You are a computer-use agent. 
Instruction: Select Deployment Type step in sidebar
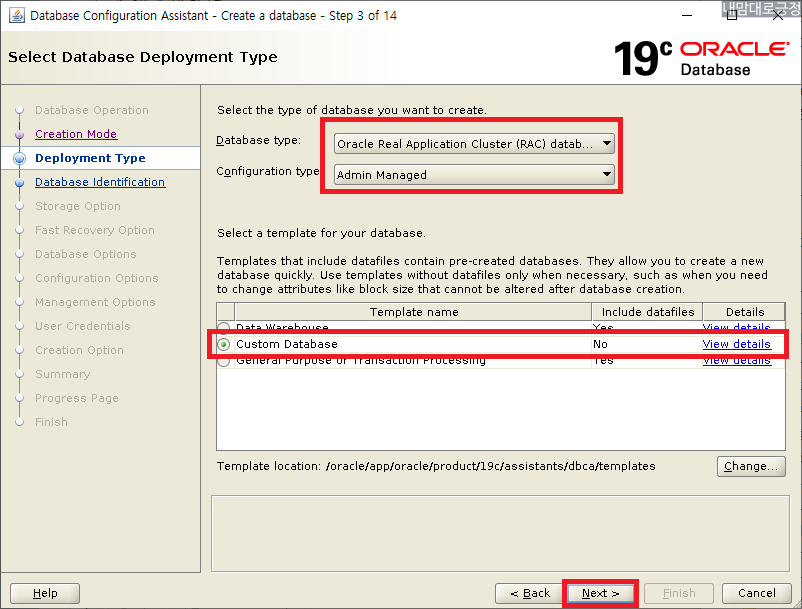coord(90,158)
